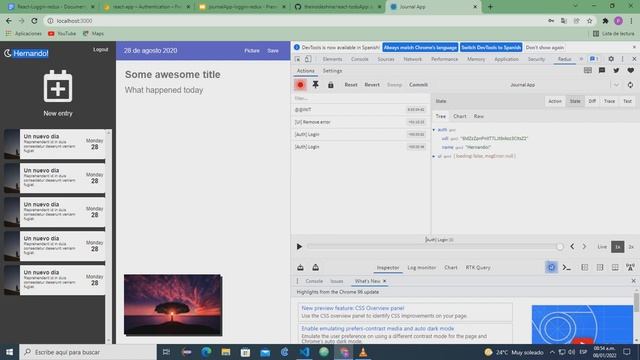The height and width of the screenshot is (360, 640).
Task: Open Visual Studio Code from the taskbar
Action: tap(304, 352)
